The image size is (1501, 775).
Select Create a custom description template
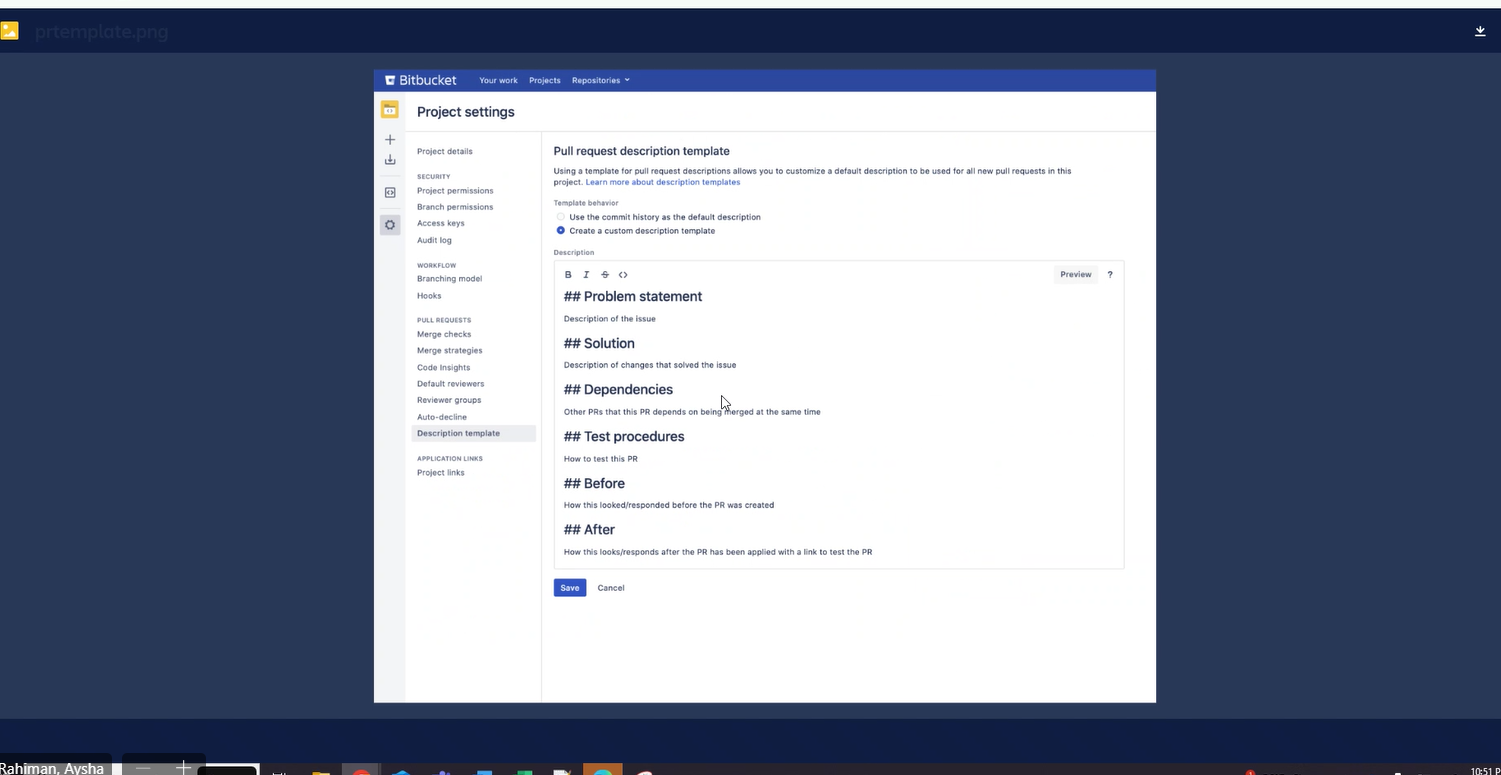636,231
